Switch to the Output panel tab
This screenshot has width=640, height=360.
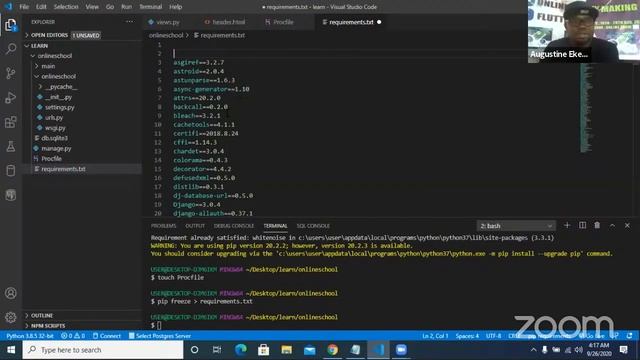point(195,226)
